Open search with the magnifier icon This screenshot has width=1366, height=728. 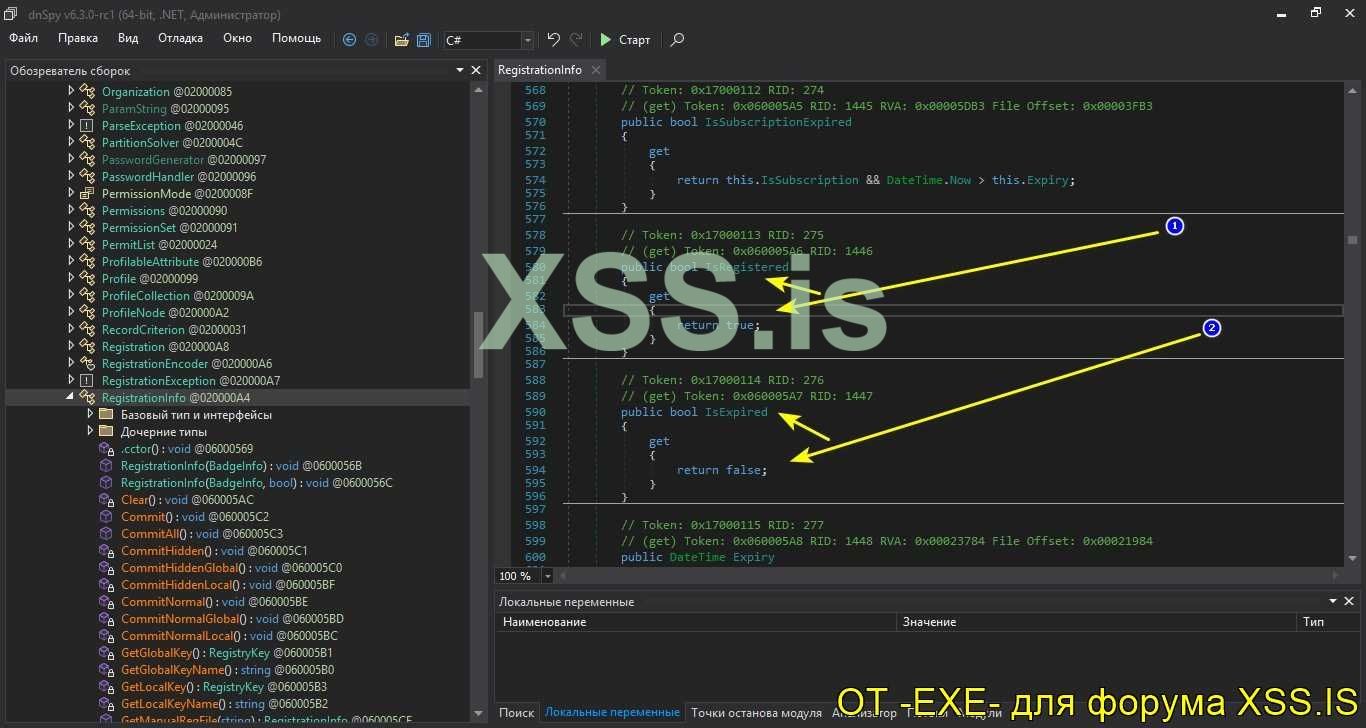pyautogui.click(x=677, y=40)
